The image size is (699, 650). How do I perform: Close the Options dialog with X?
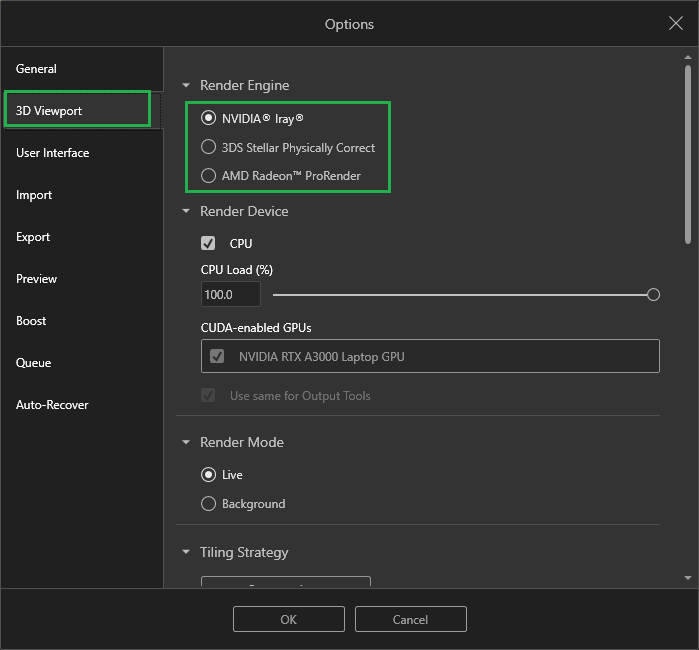pyautogui.click(x=675, y=23)
